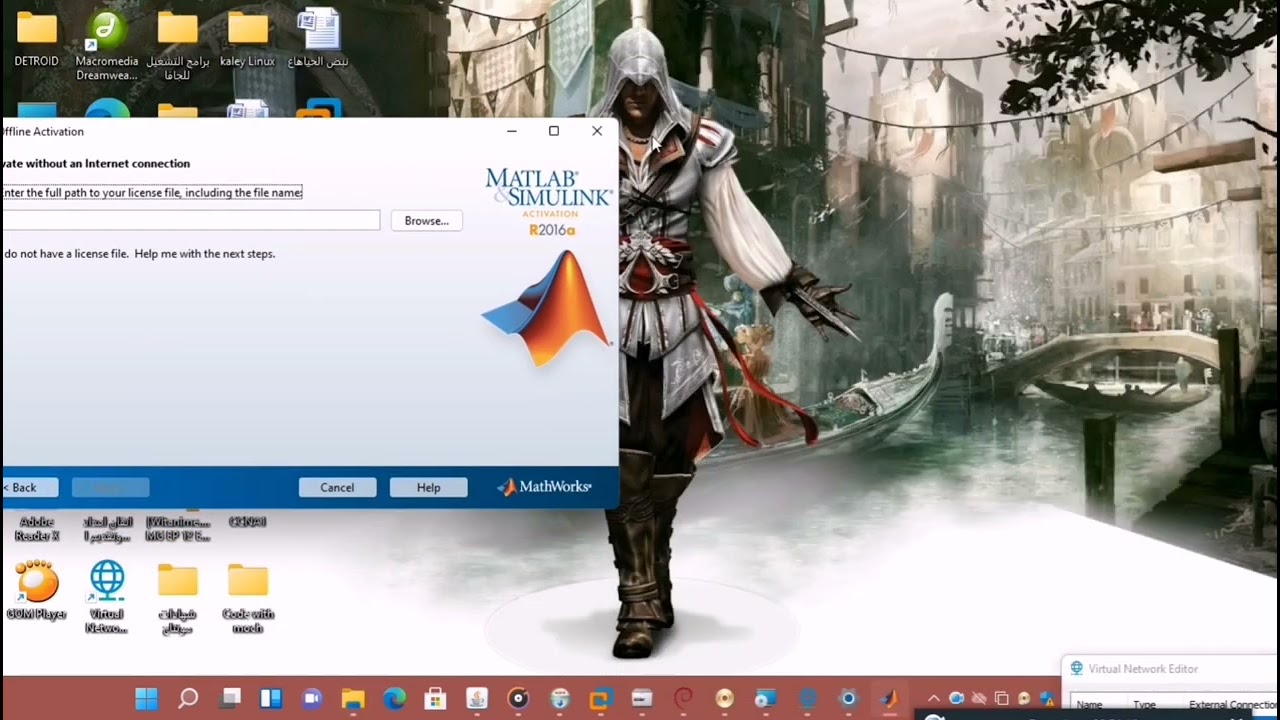The image size is (1280, 720).
Task: Click the Browse... button for license file
Action: [x=427, y=221]
